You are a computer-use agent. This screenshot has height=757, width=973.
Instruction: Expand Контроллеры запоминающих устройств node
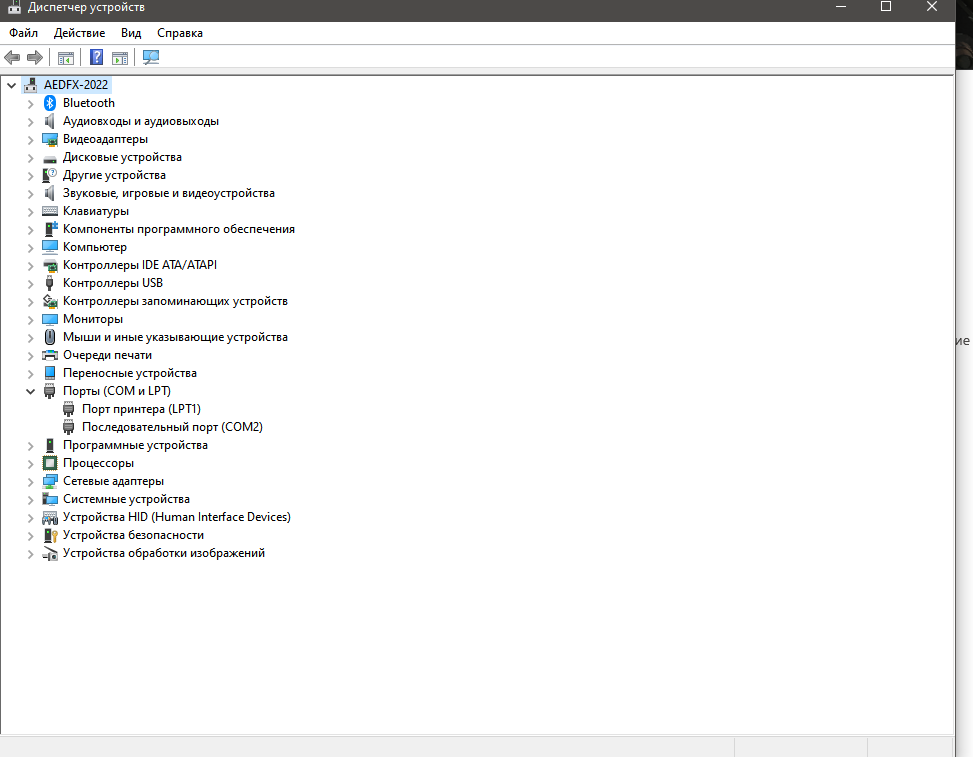coord(30,302)
